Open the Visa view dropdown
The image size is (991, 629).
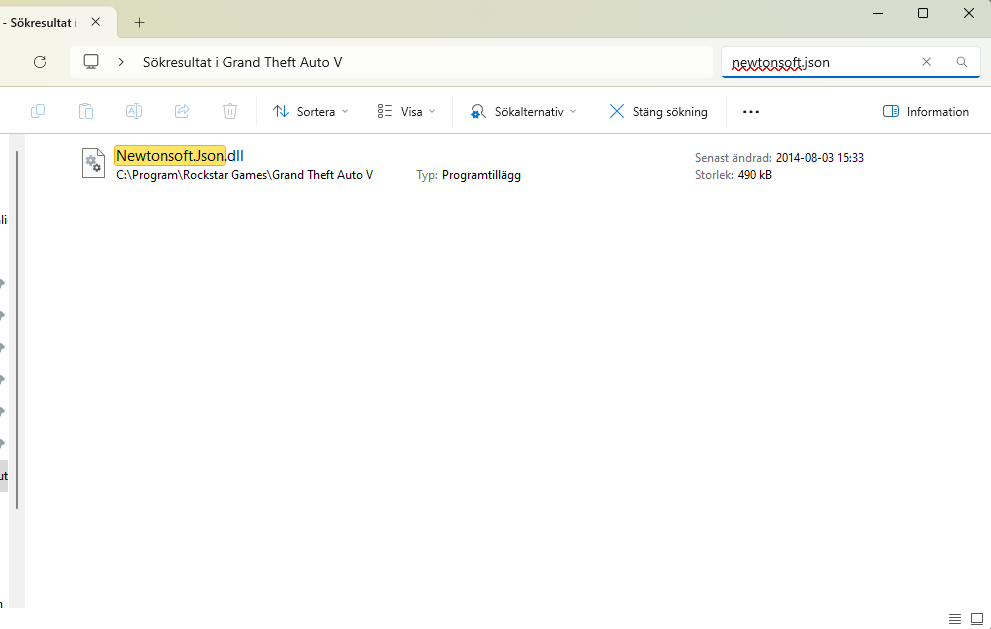(x=406, y=112)
